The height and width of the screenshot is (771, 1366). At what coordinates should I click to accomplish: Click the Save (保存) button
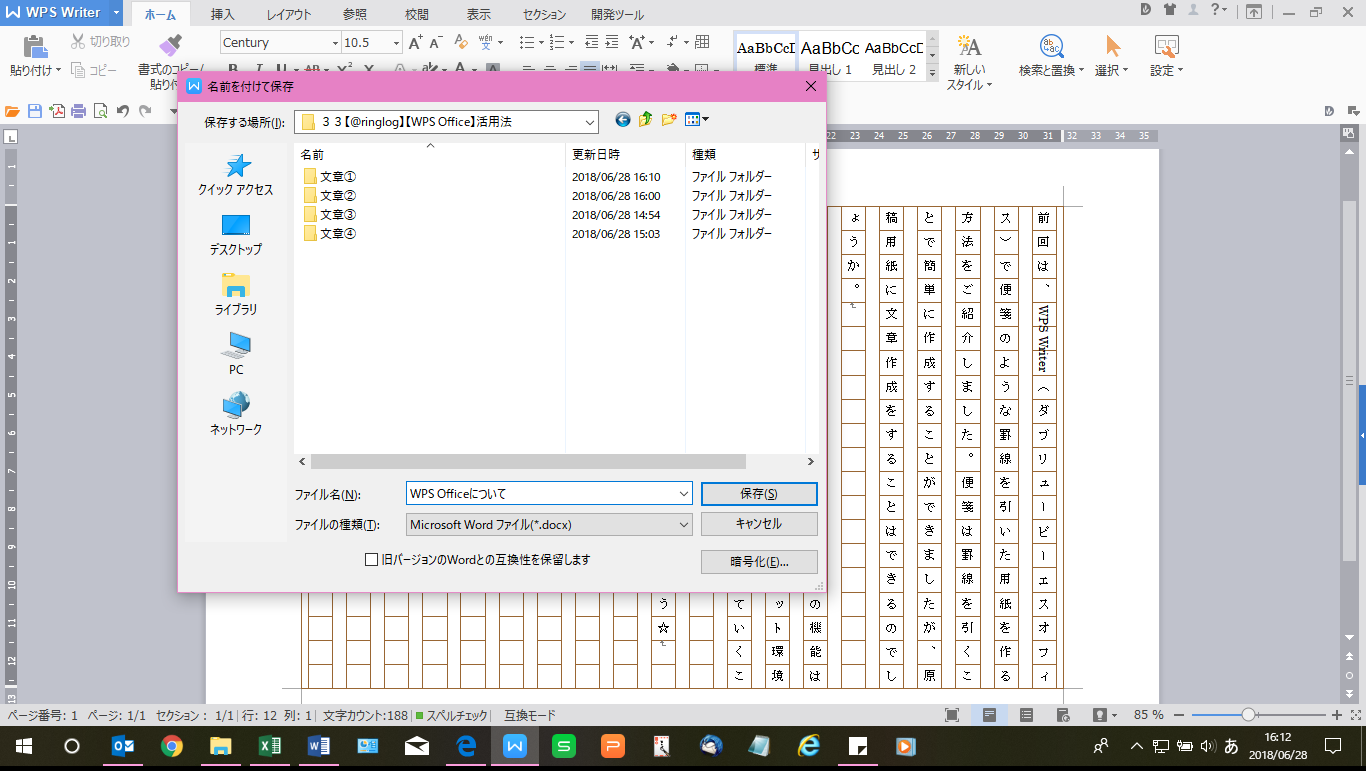coord(759,494)
